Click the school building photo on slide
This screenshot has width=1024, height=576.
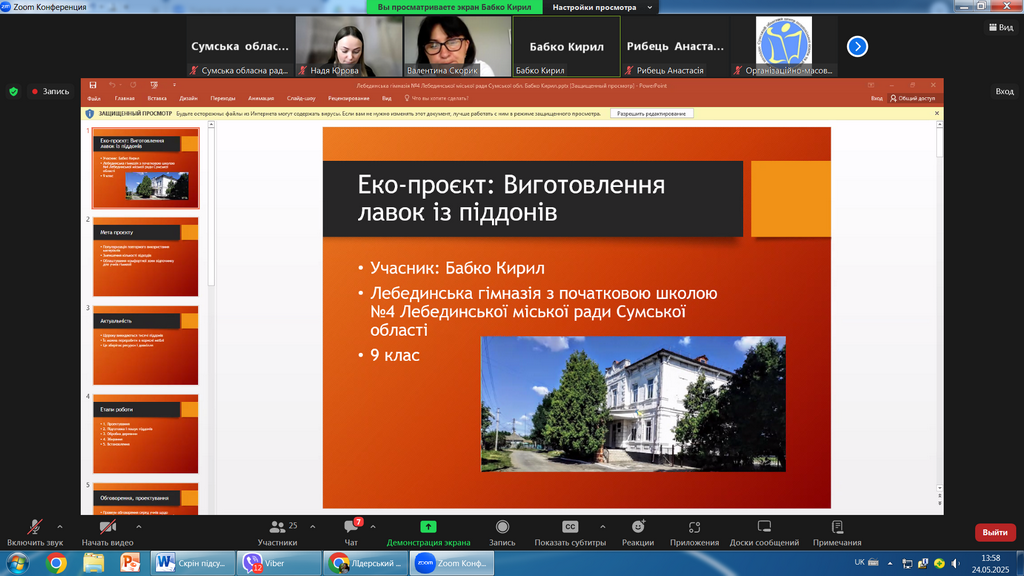point(633,404)
